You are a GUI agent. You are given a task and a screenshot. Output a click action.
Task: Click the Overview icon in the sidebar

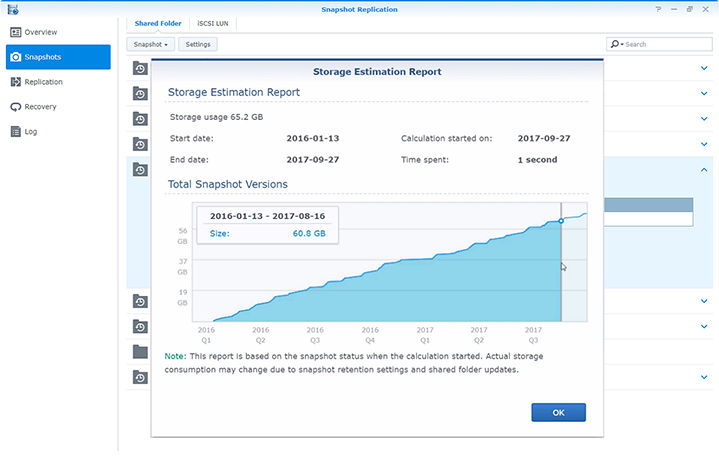tap(16, 32)
